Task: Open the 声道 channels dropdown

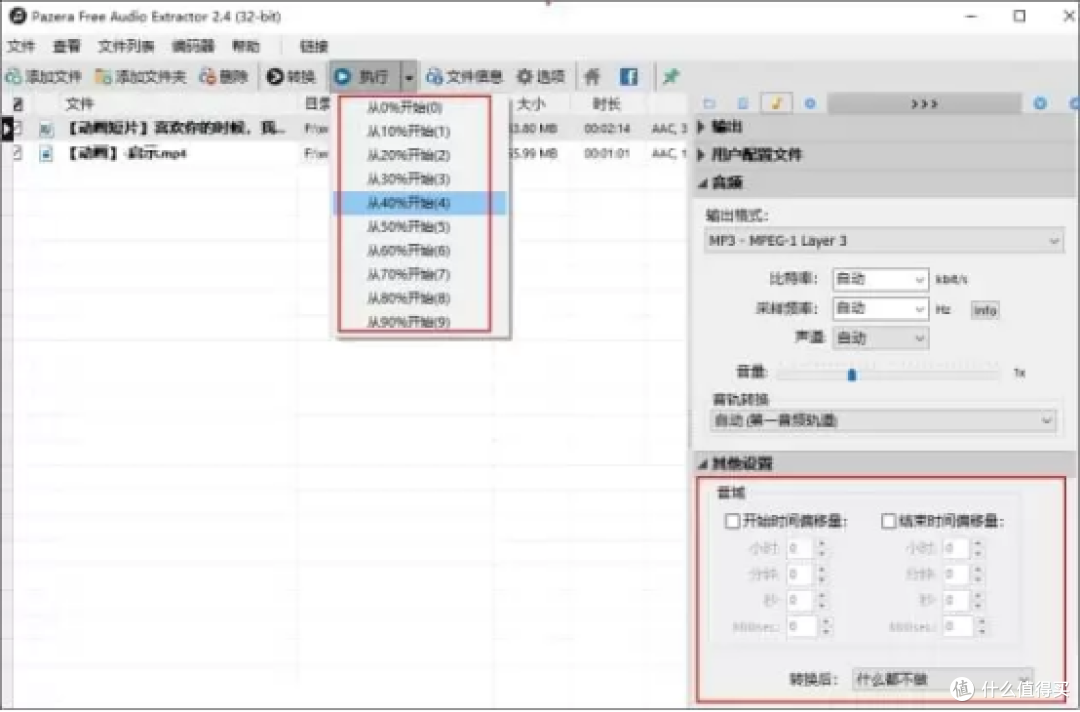Action: (880, 338)
